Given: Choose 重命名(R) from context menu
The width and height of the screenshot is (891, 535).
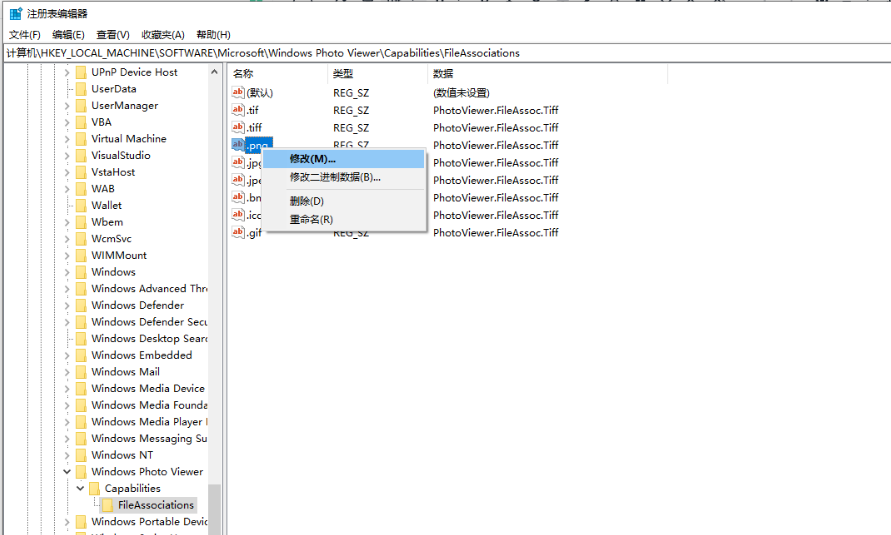Looking at the screenshot, I should [x=344, y=219].
